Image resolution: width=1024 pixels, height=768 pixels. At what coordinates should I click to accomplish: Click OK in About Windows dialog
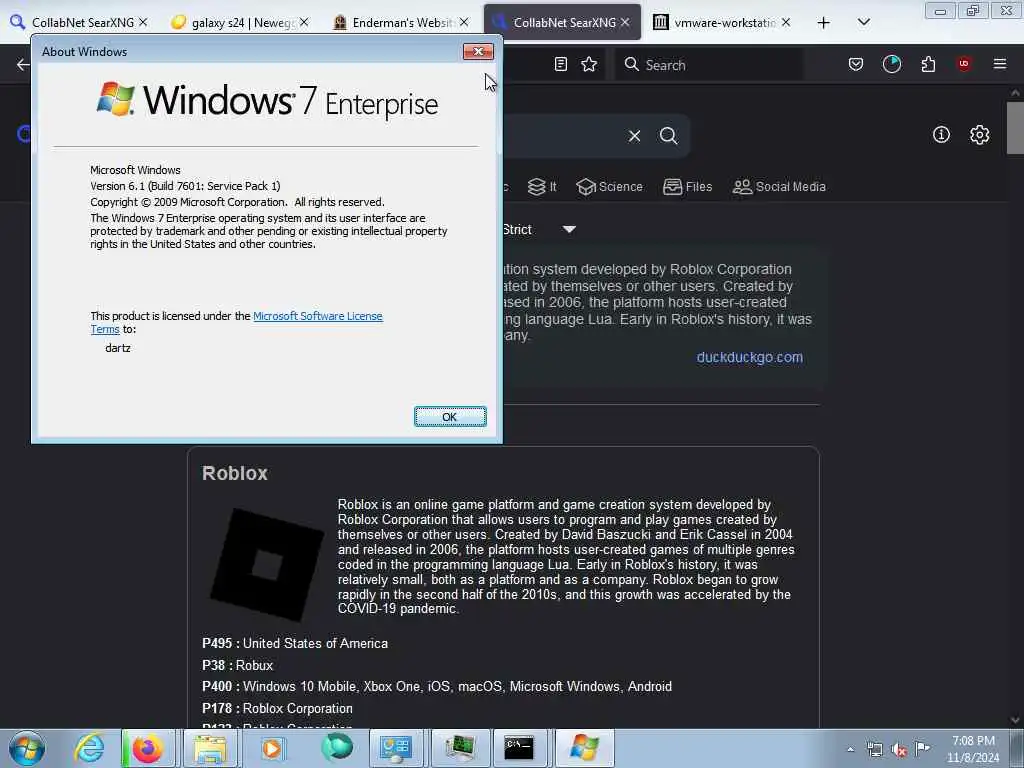click(450, 417)
